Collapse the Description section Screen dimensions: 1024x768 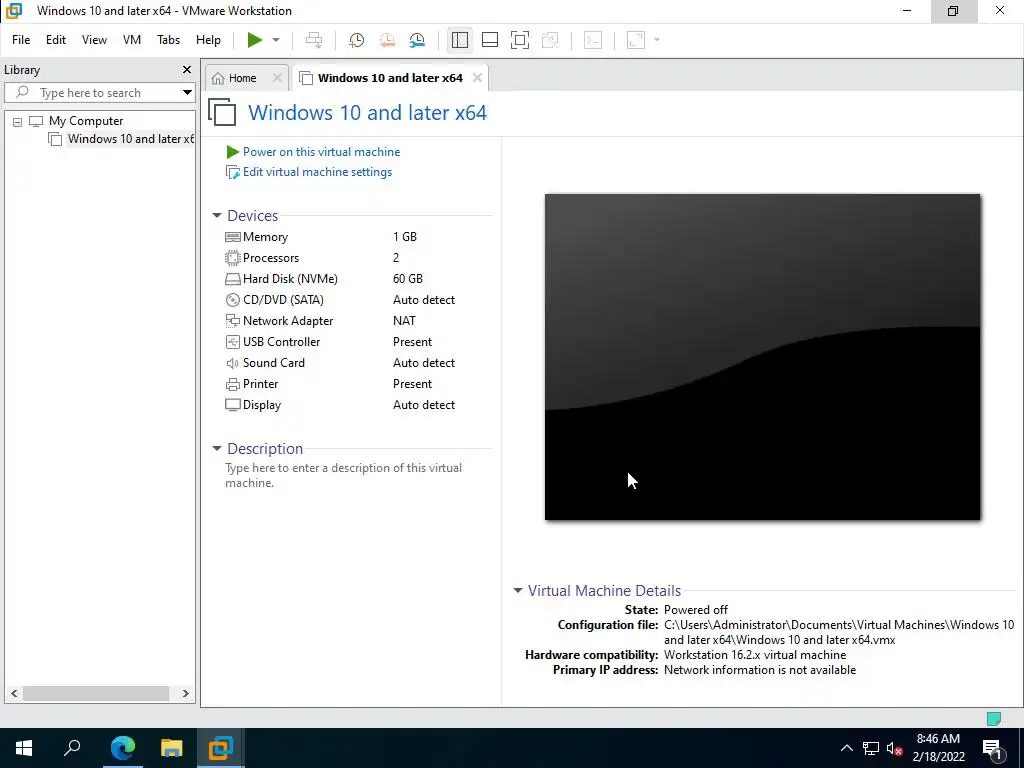click(x=217, y=449)
